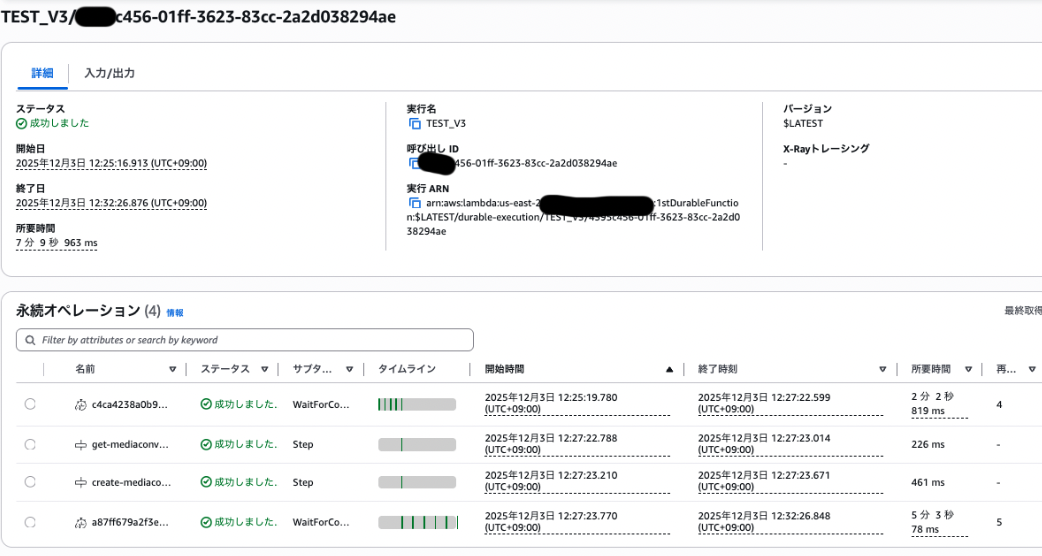Open the create-mediaco... operation name
The width and height of the screenshot is (1042, 556).
(132, 483)
